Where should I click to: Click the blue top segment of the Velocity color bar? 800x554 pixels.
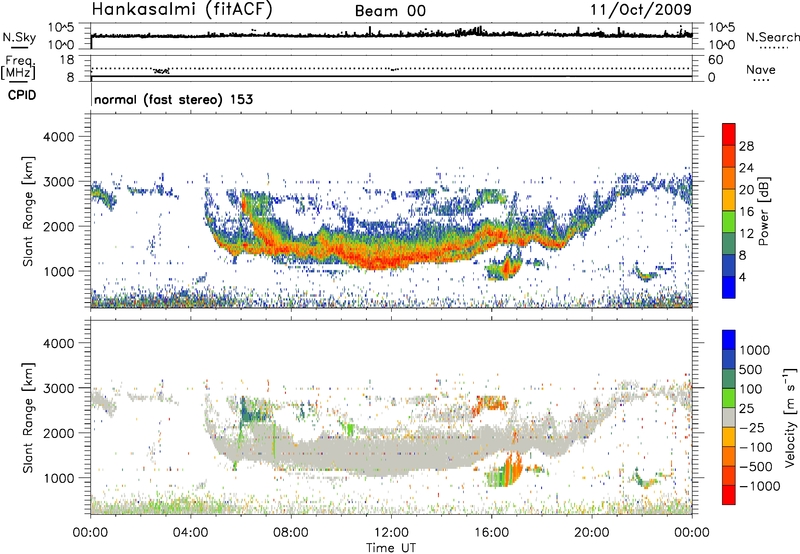pyautogui.click(x=729, y=340)
